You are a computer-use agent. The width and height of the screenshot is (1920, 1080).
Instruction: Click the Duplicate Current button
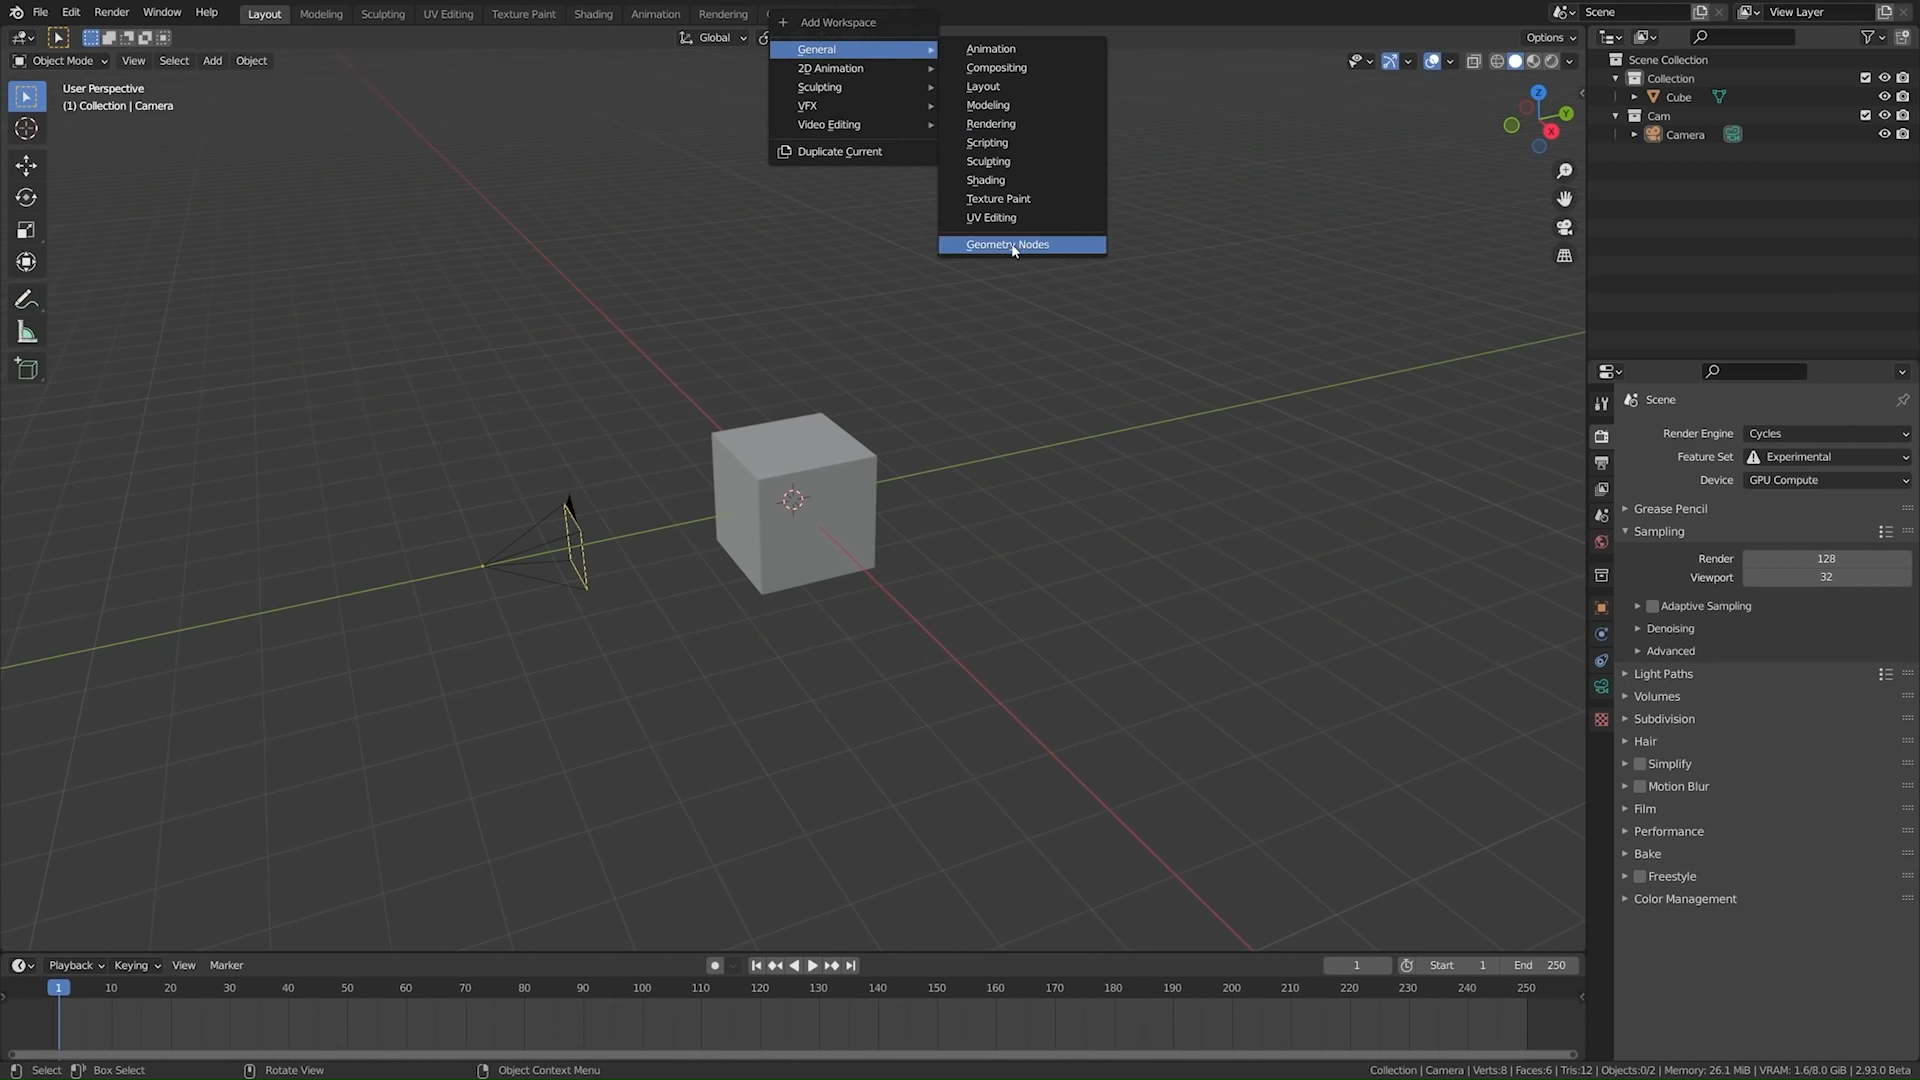click(x=839, y=150)
